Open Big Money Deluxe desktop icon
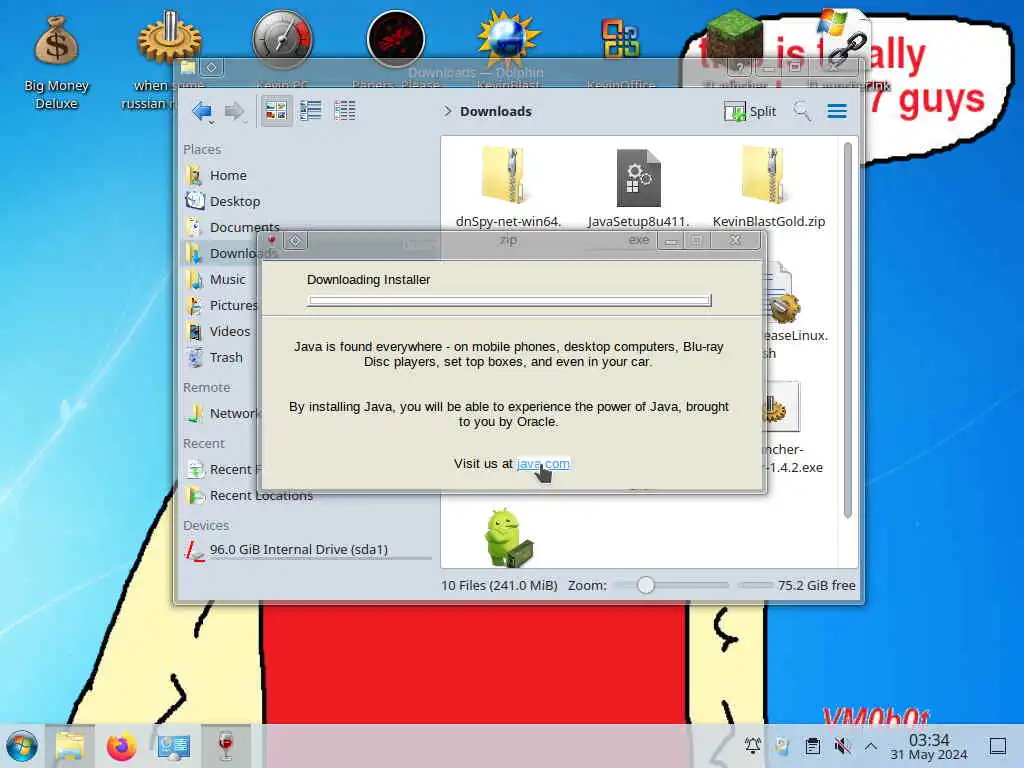Image resolution: width=1024 pixels, height=768 pixels. click(57, 60)
